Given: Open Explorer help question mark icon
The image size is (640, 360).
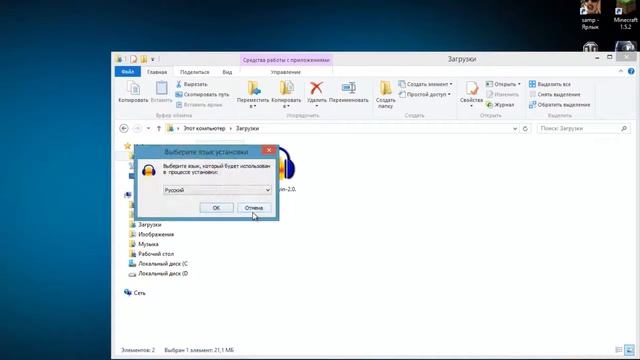Looking at the screenshot, I should [631, 71].
